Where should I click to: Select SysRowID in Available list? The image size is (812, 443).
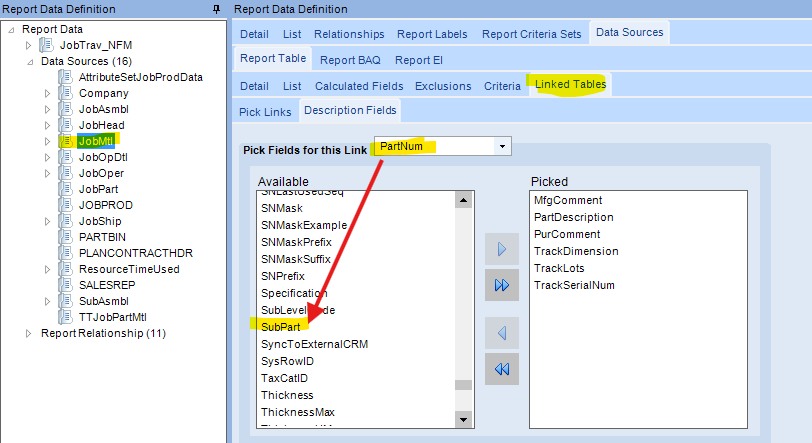point(287,361)
